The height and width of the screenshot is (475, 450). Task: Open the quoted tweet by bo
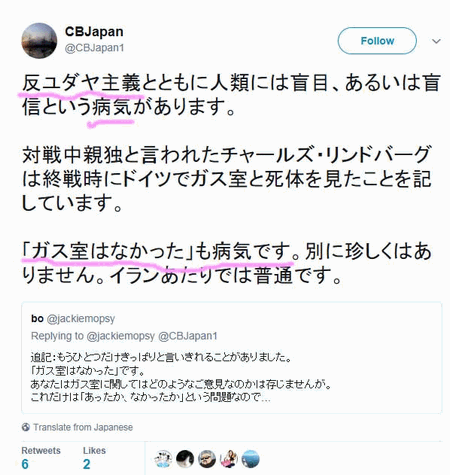[232, 358]
